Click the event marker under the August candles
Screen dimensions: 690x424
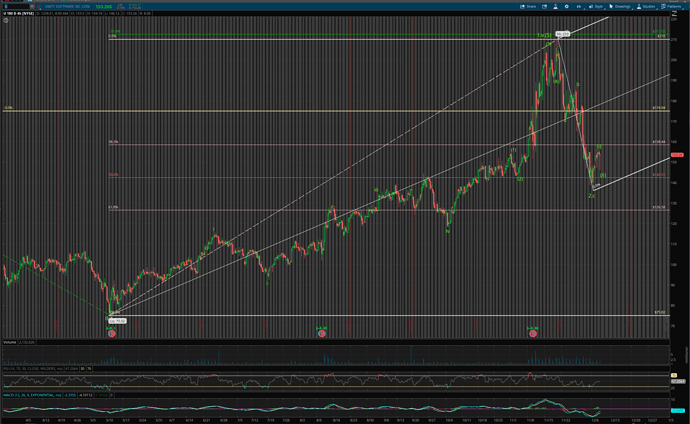pyautogui.click(x=322, y=333)
